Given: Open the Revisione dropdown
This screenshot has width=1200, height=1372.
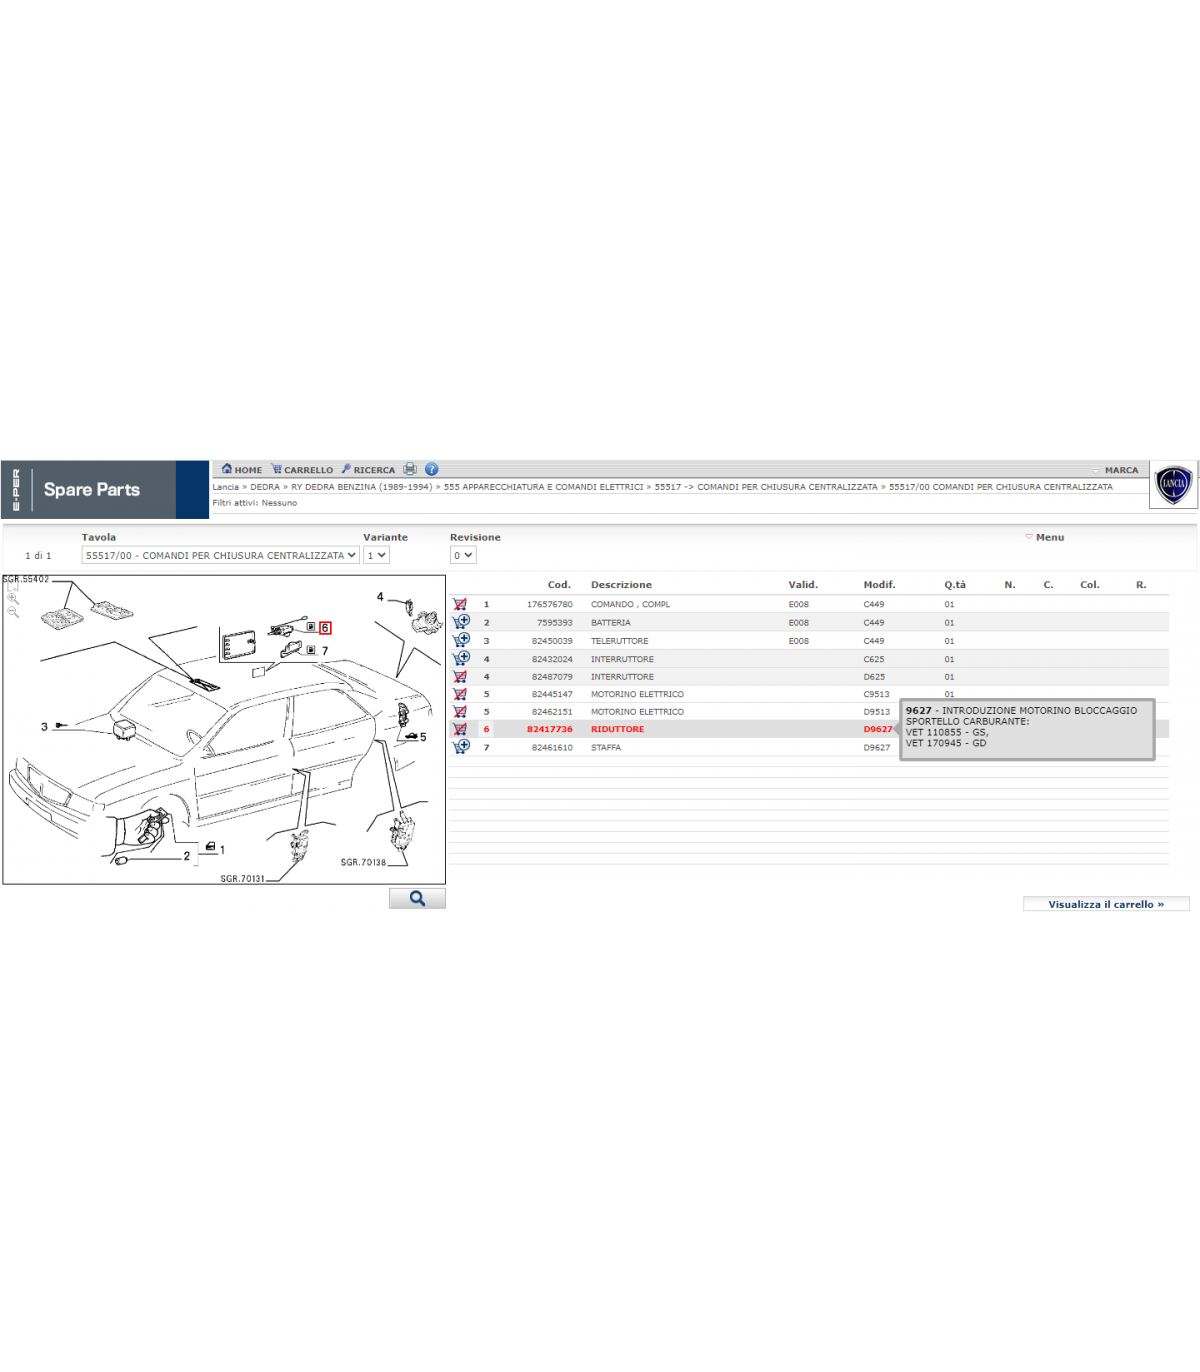Looking at the screenshot, I should [462, 555].
